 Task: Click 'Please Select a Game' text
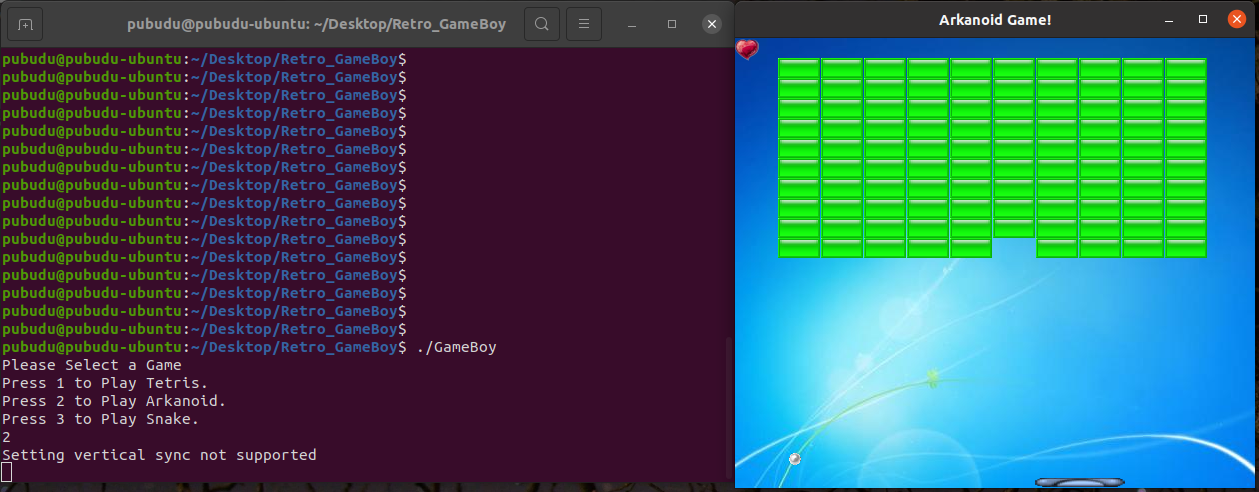(x=92, y=365)
